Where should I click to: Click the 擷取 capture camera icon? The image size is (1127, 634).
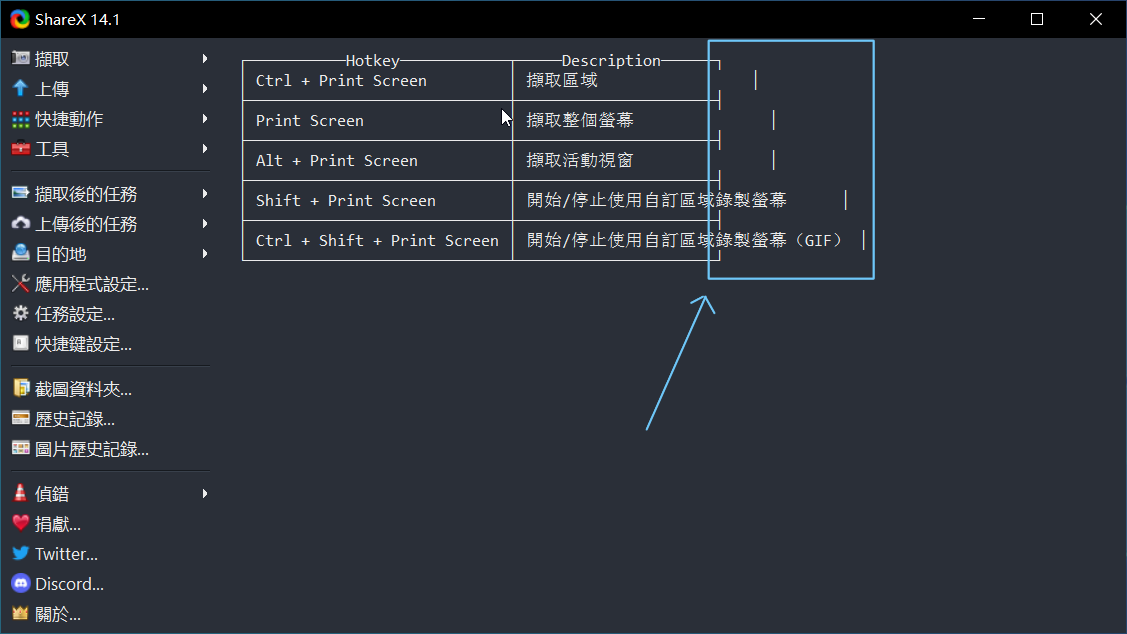tap(21, 58)
